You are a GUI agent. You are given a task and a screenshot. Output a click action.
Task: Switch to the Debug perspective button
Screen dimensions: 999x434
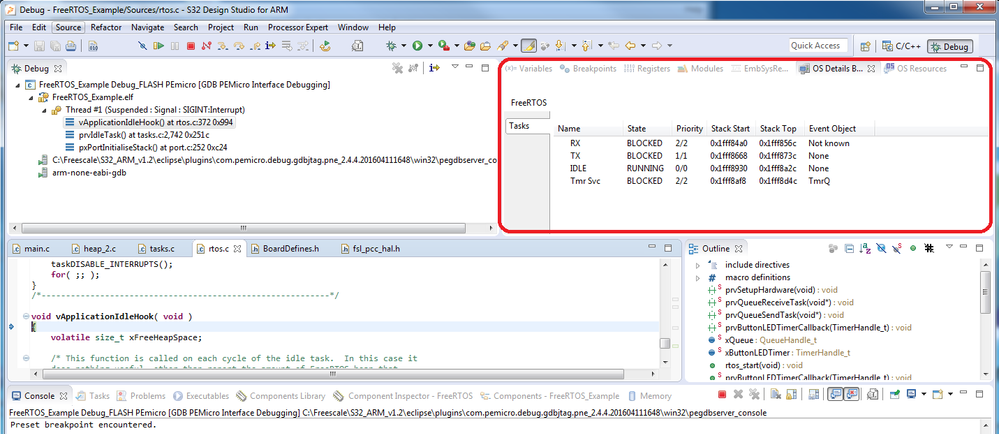tap(949, 47)
